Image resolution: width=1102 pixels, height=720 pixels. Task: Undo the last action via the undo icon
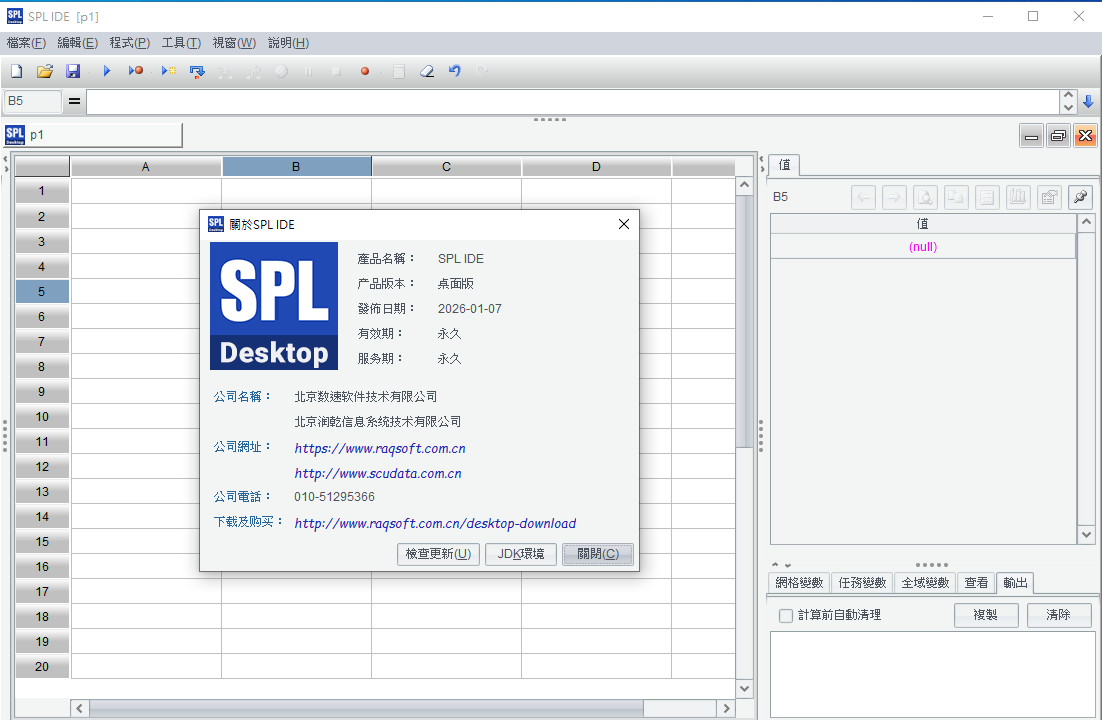tap(453, 71)
